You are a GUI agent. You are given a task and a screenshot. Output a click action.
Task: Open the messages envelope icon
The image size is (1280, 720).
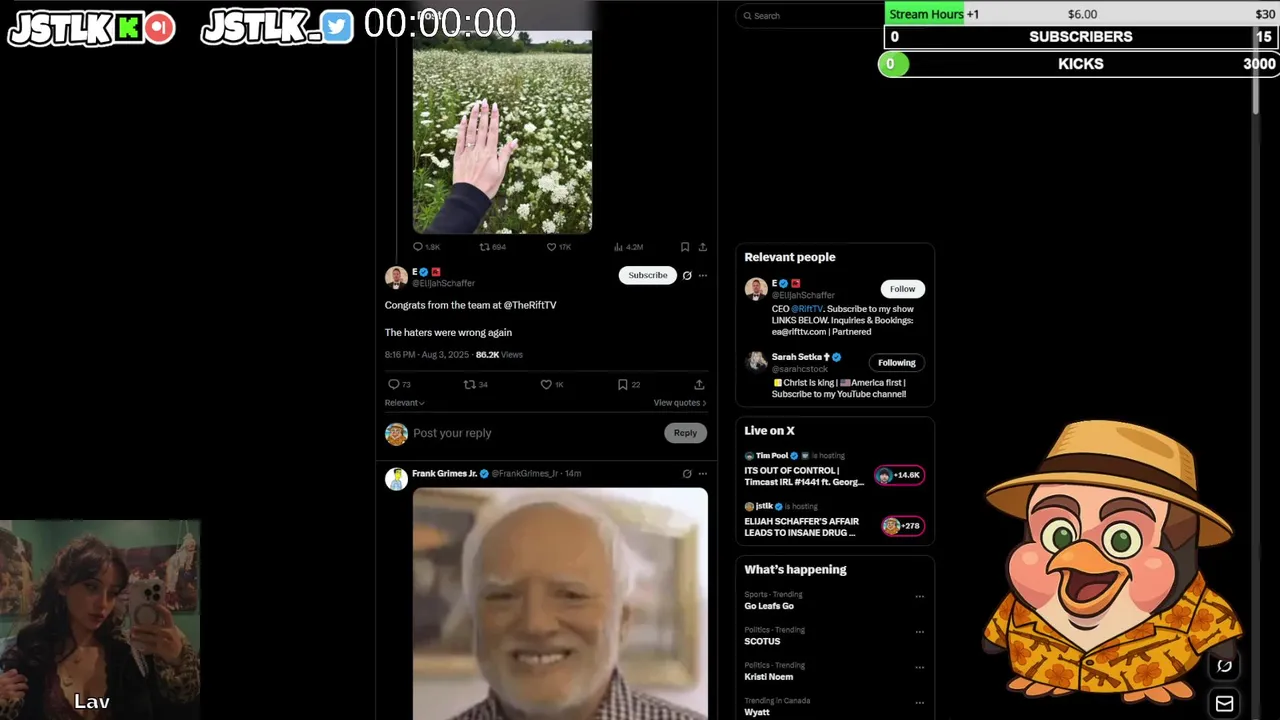(1224, 704)
